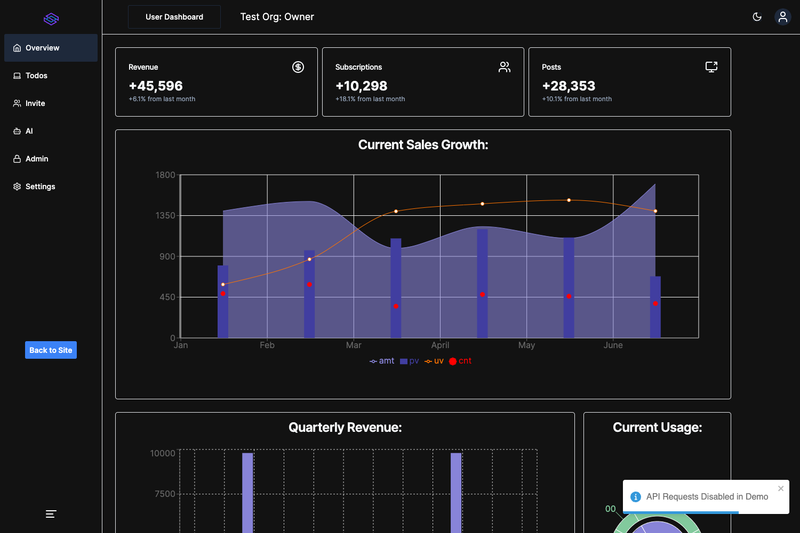Click the info icon in the toast notification
Image resolution: width=800 pixels, height=533 pixels.
tap(635, 497)
